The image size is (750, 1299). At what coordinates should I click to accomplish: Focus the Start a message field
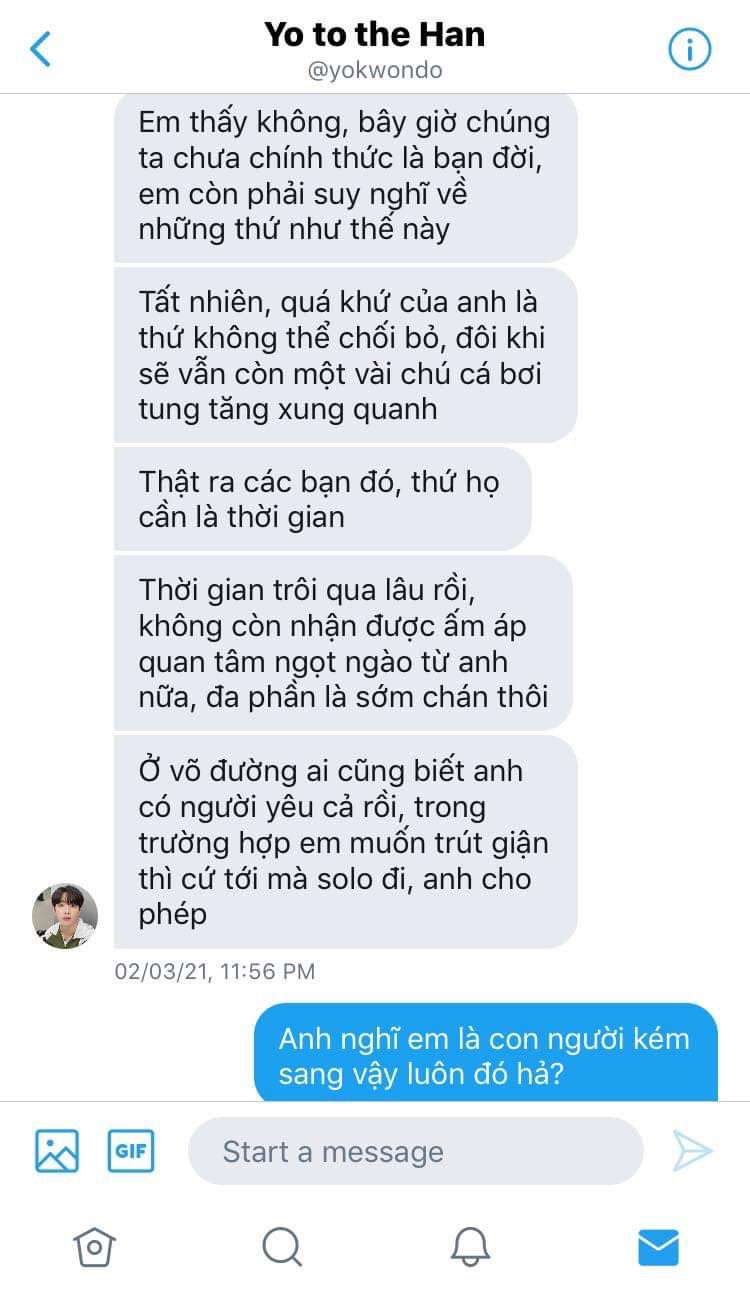point(416,1151)
